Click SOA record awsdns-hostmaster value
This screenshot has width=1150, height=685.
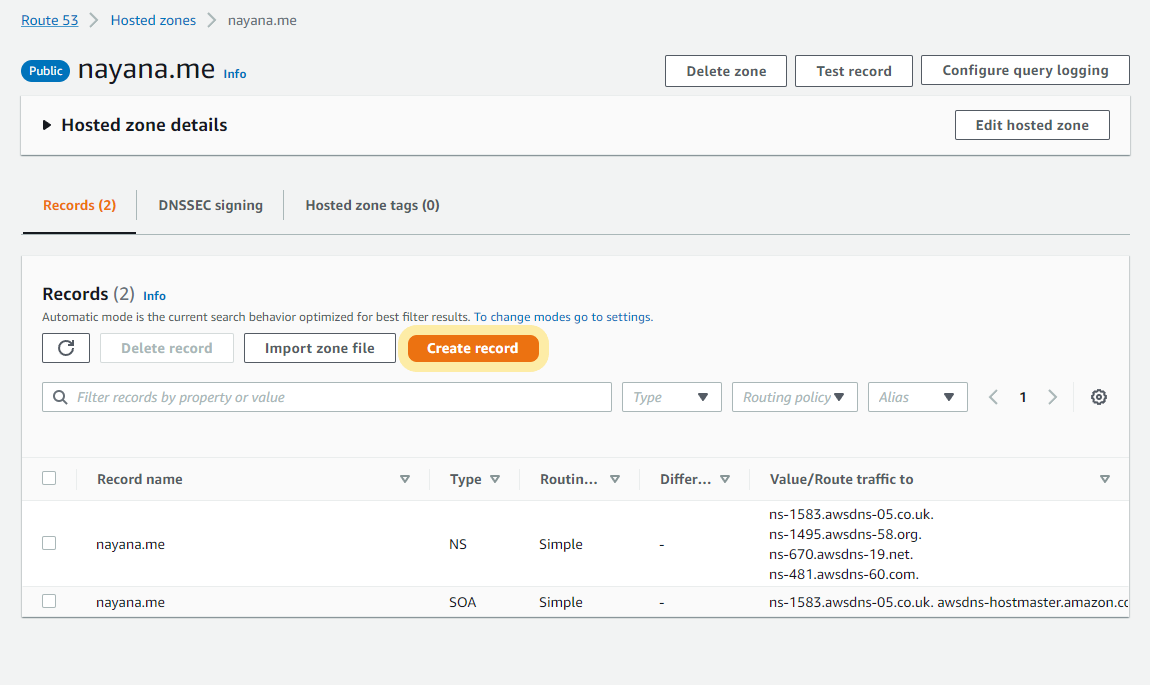[x=948, y=602]
